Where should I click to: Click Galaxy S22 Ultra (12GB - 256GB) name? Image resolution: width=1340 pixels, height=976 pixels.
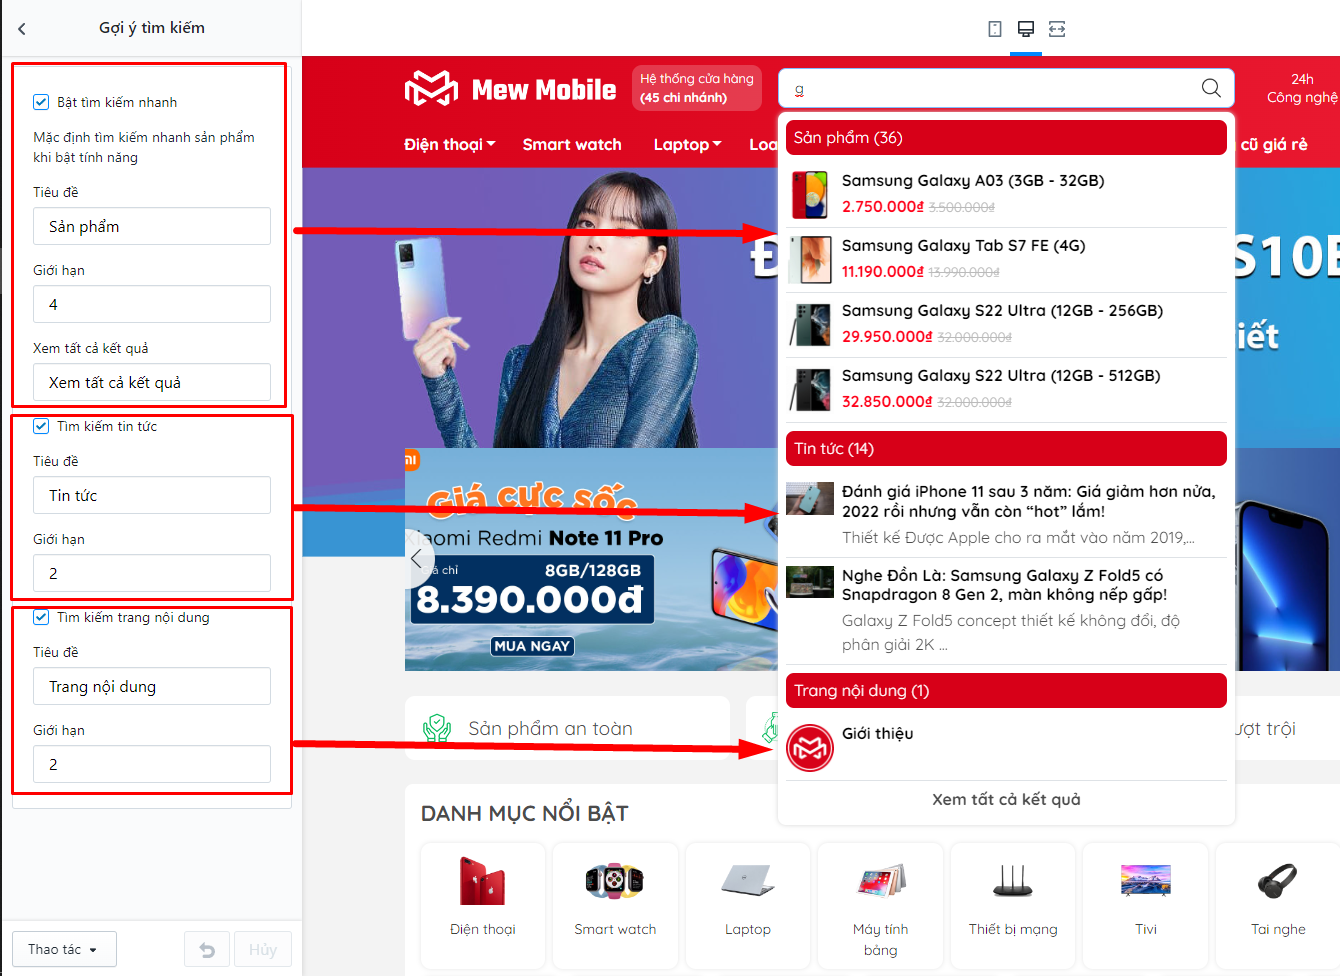pos(1002,310)
